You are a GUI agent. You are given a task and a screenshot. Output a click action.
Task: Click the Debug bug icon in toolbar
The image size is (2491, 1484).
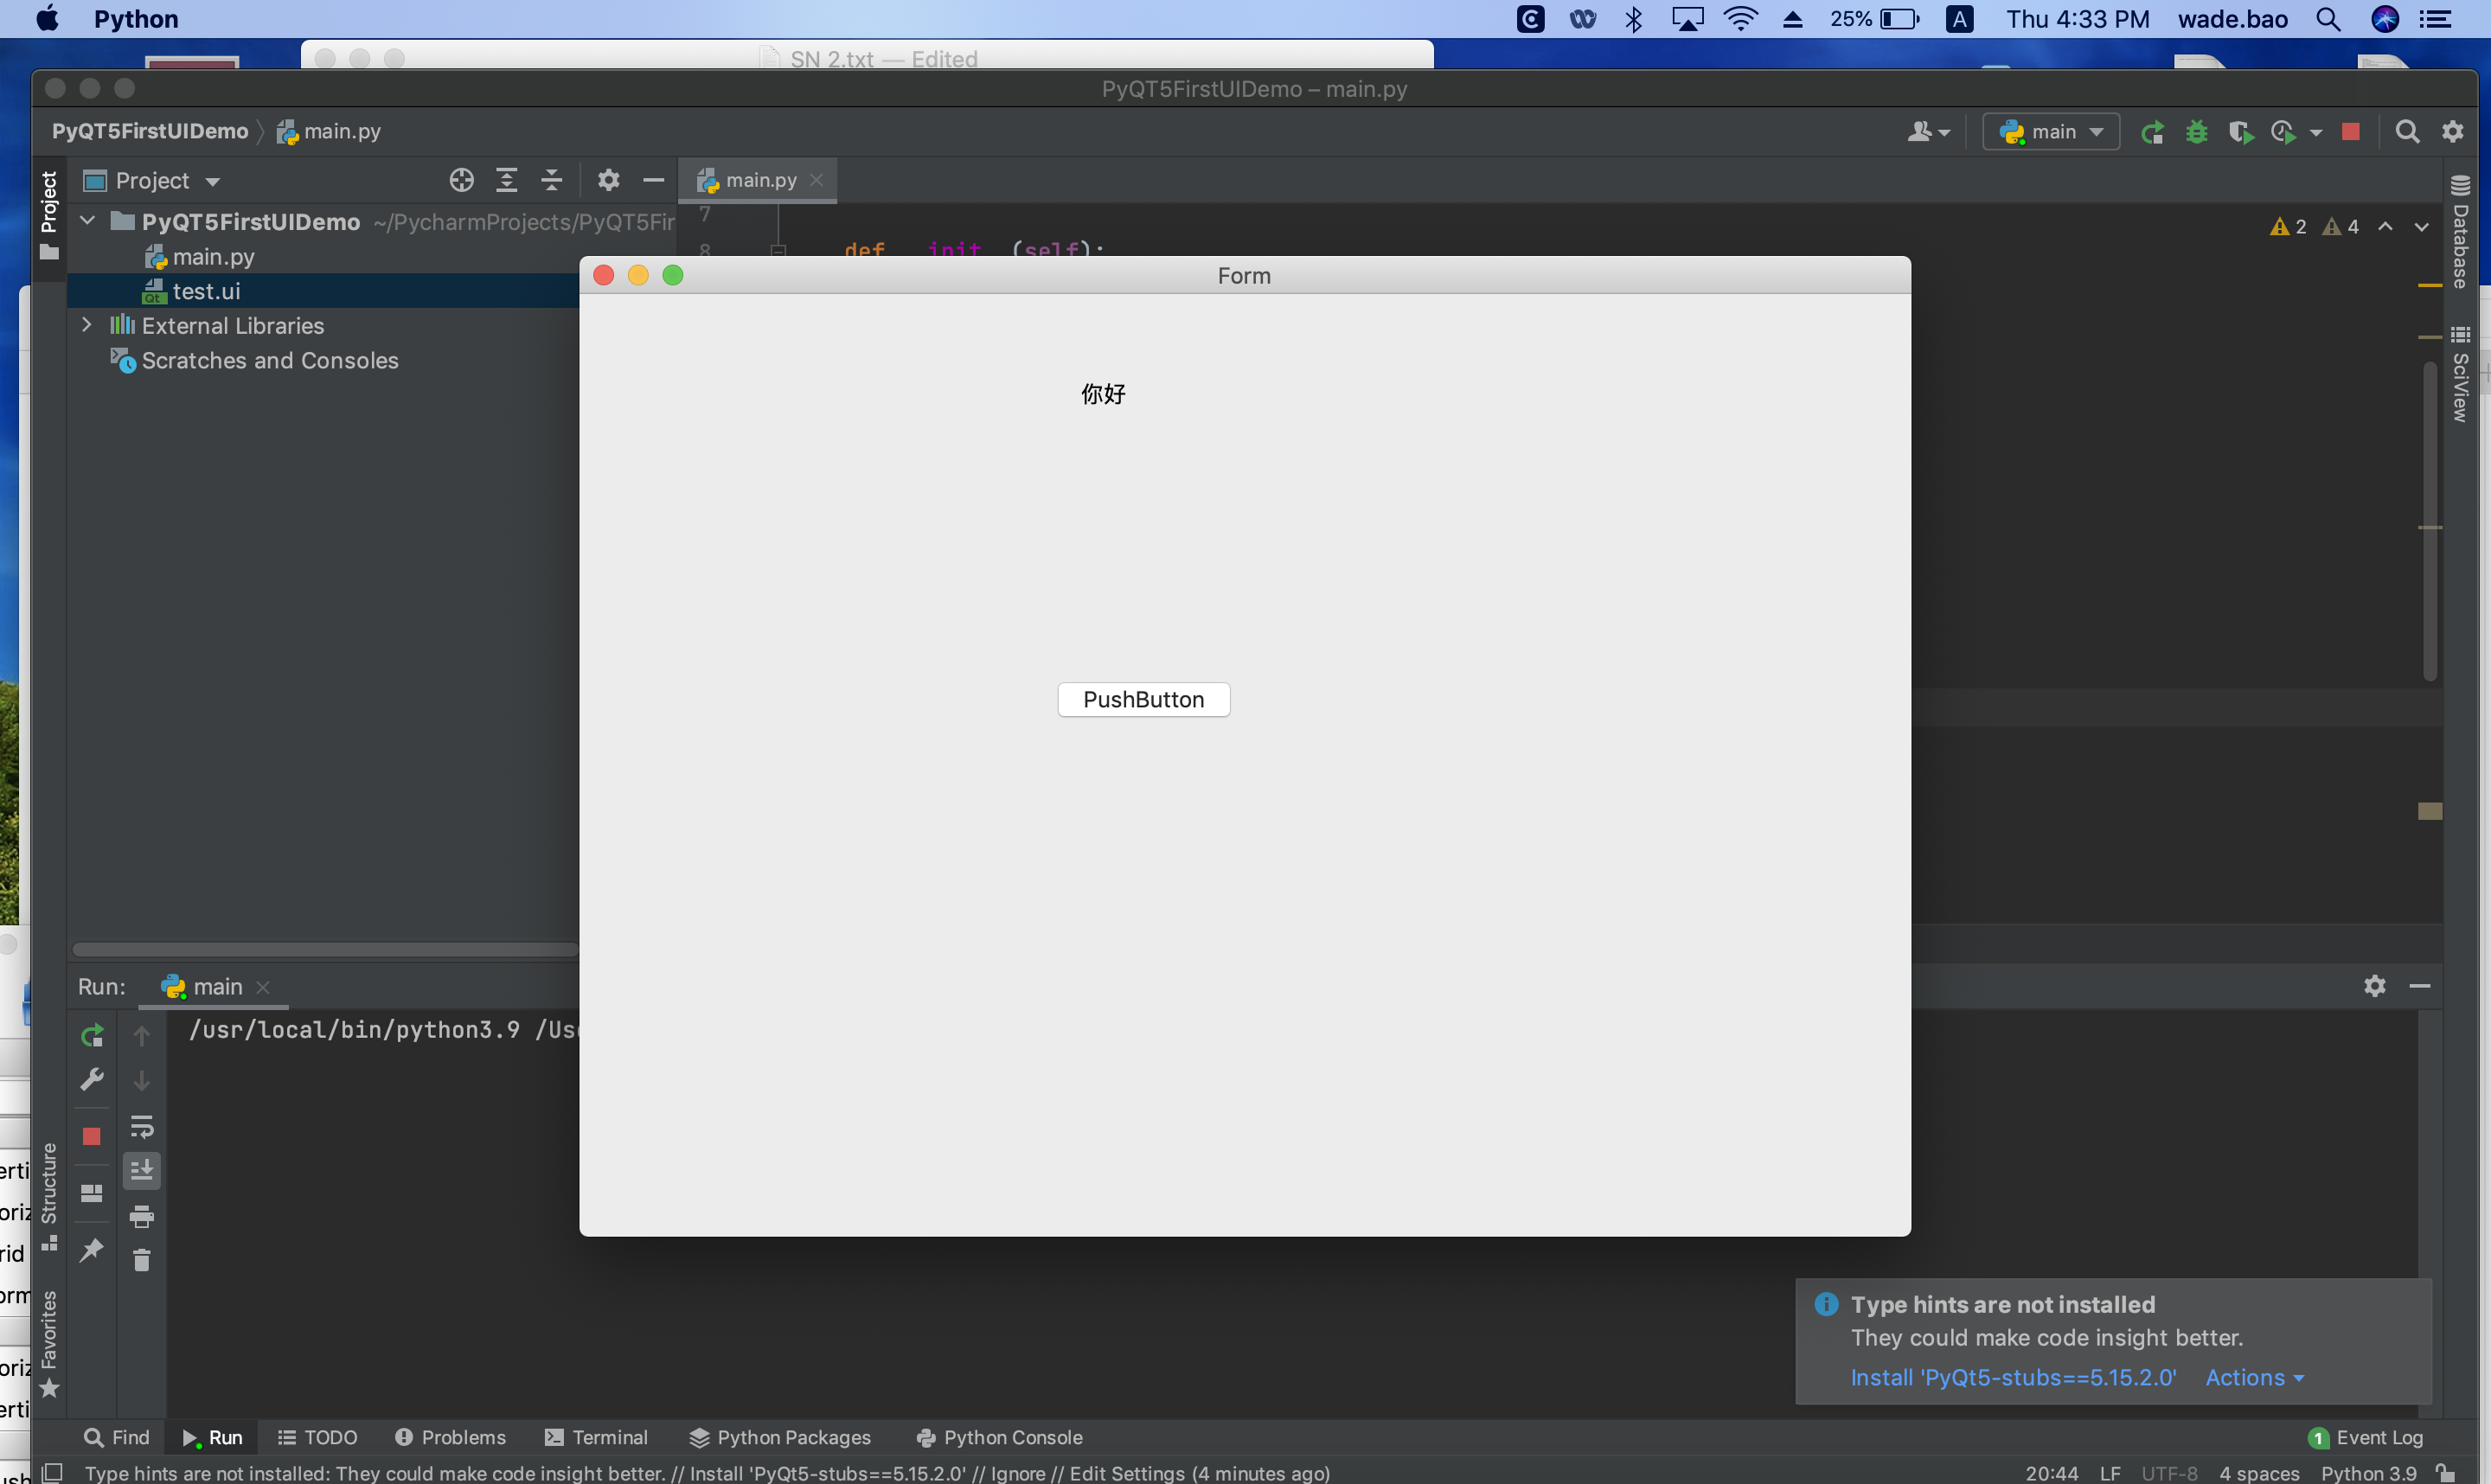(2196, 132)
